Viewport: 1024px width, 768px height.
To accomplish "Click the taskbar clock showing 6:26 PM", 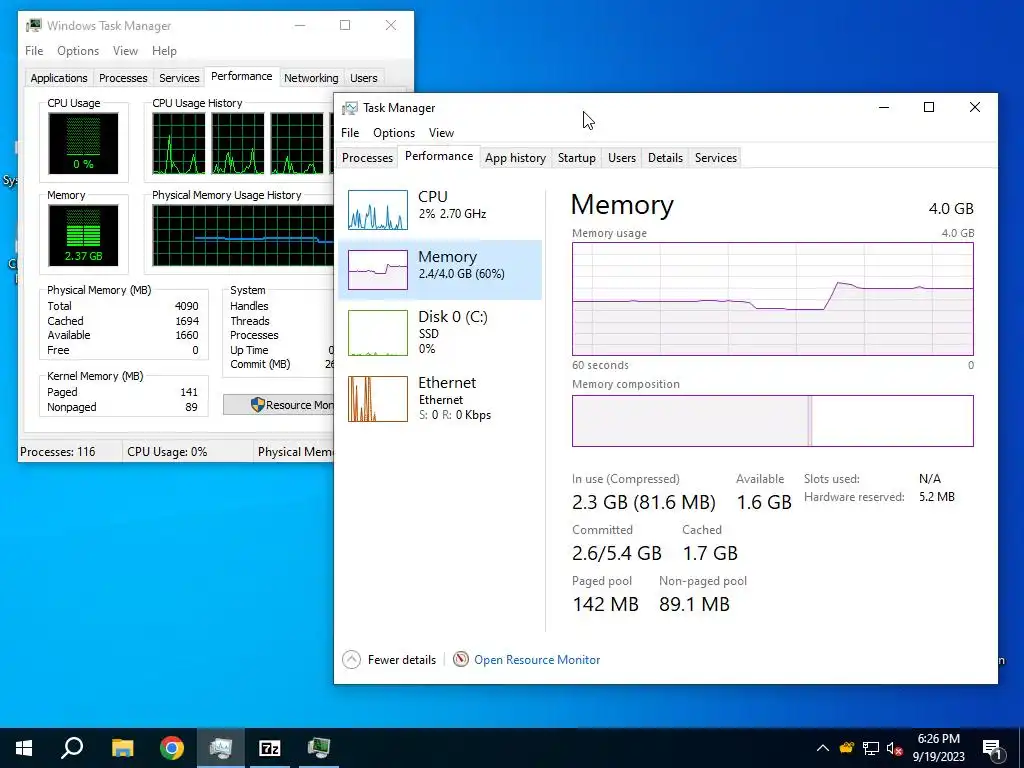I will pos(938,748).
